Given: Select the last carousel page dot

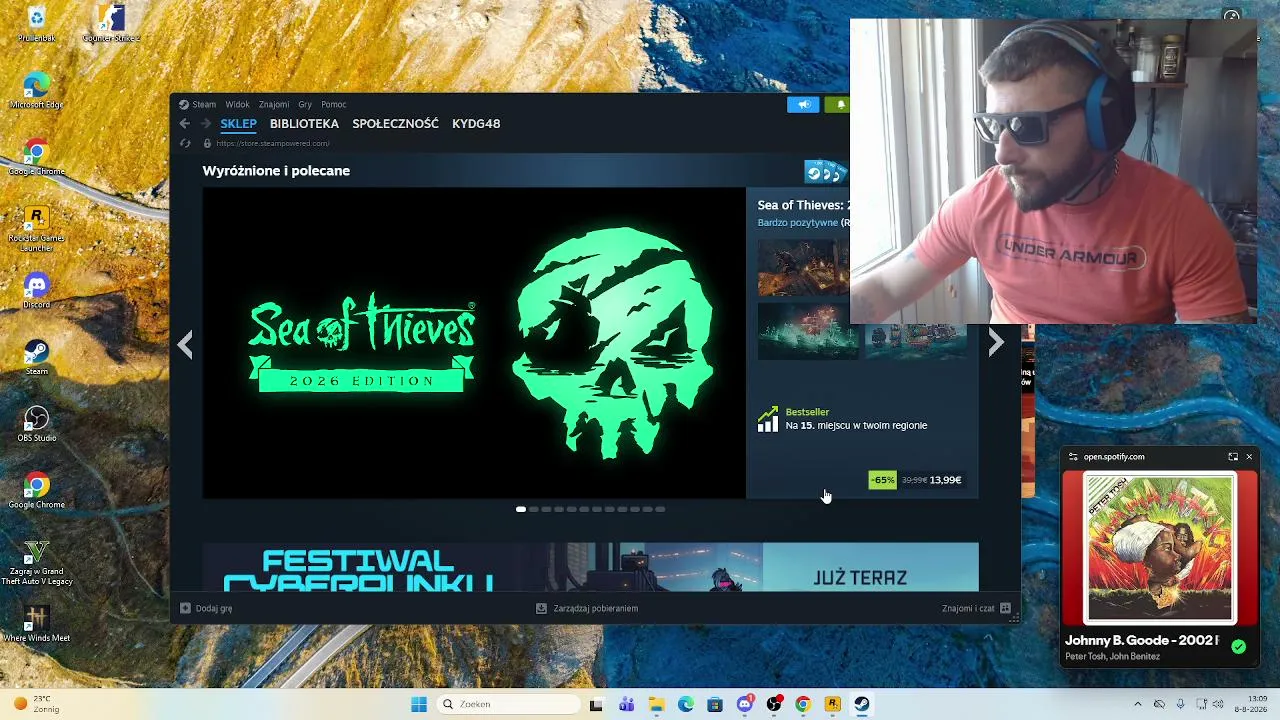Looking at the screenshot, I should coord(660,509).
